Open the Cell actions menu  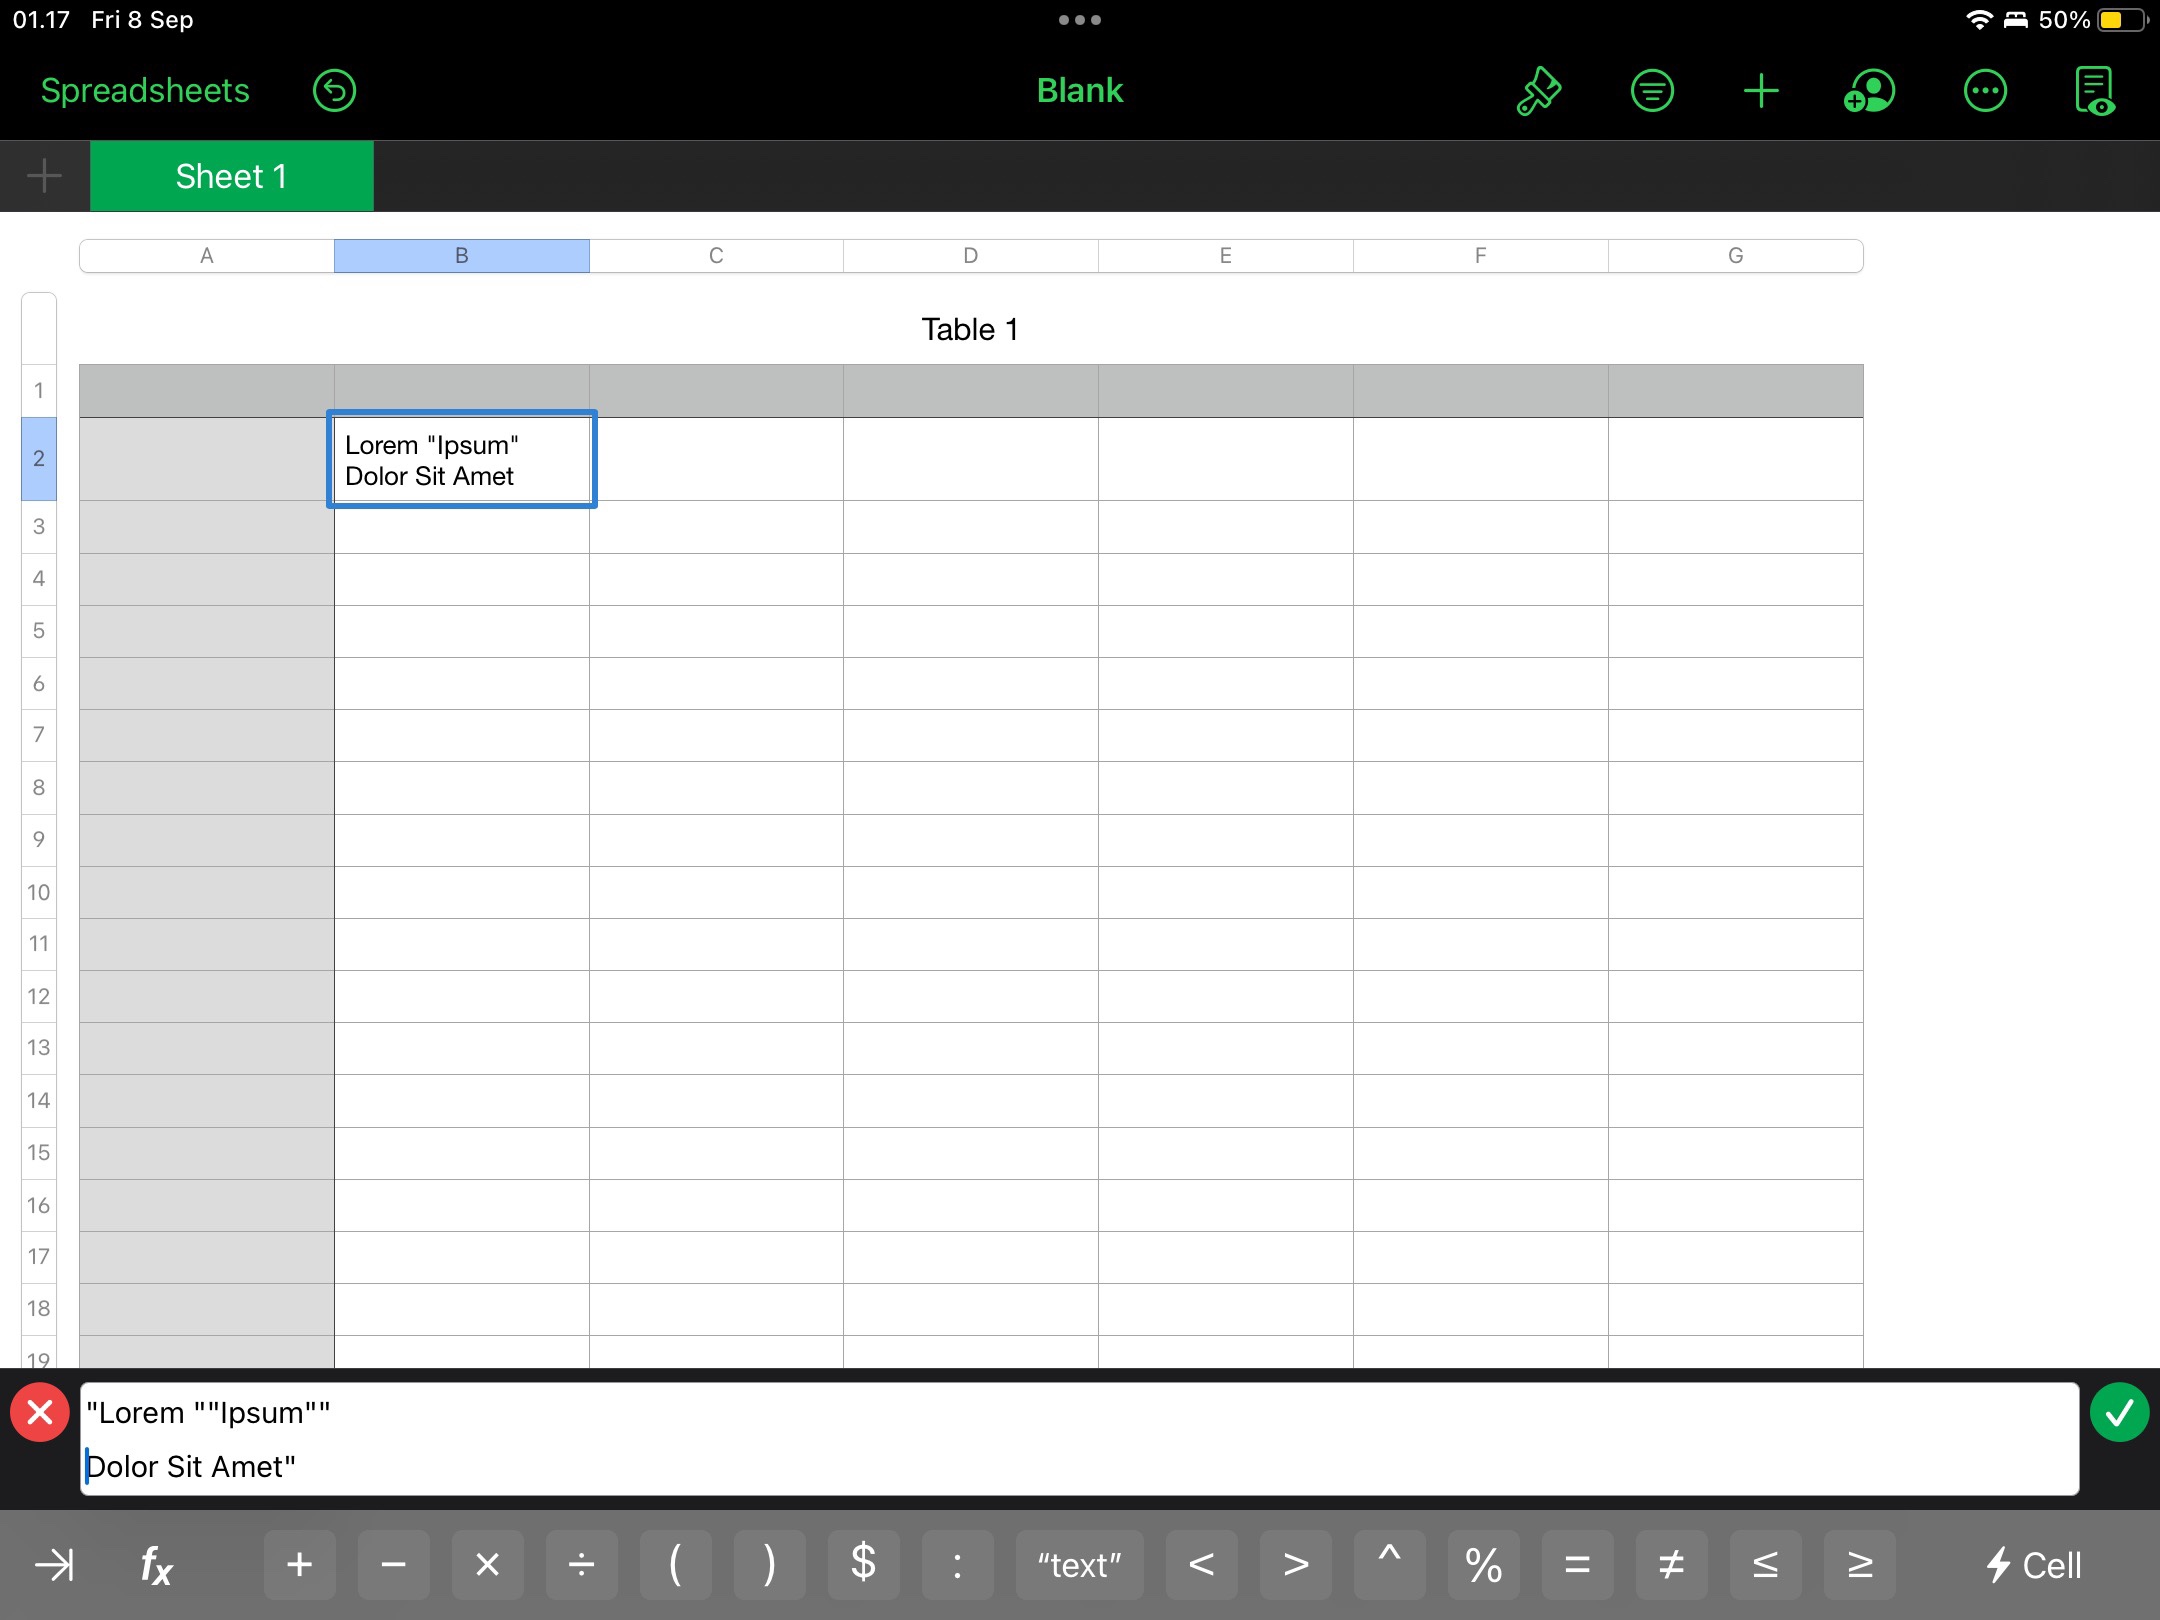2033,1564
